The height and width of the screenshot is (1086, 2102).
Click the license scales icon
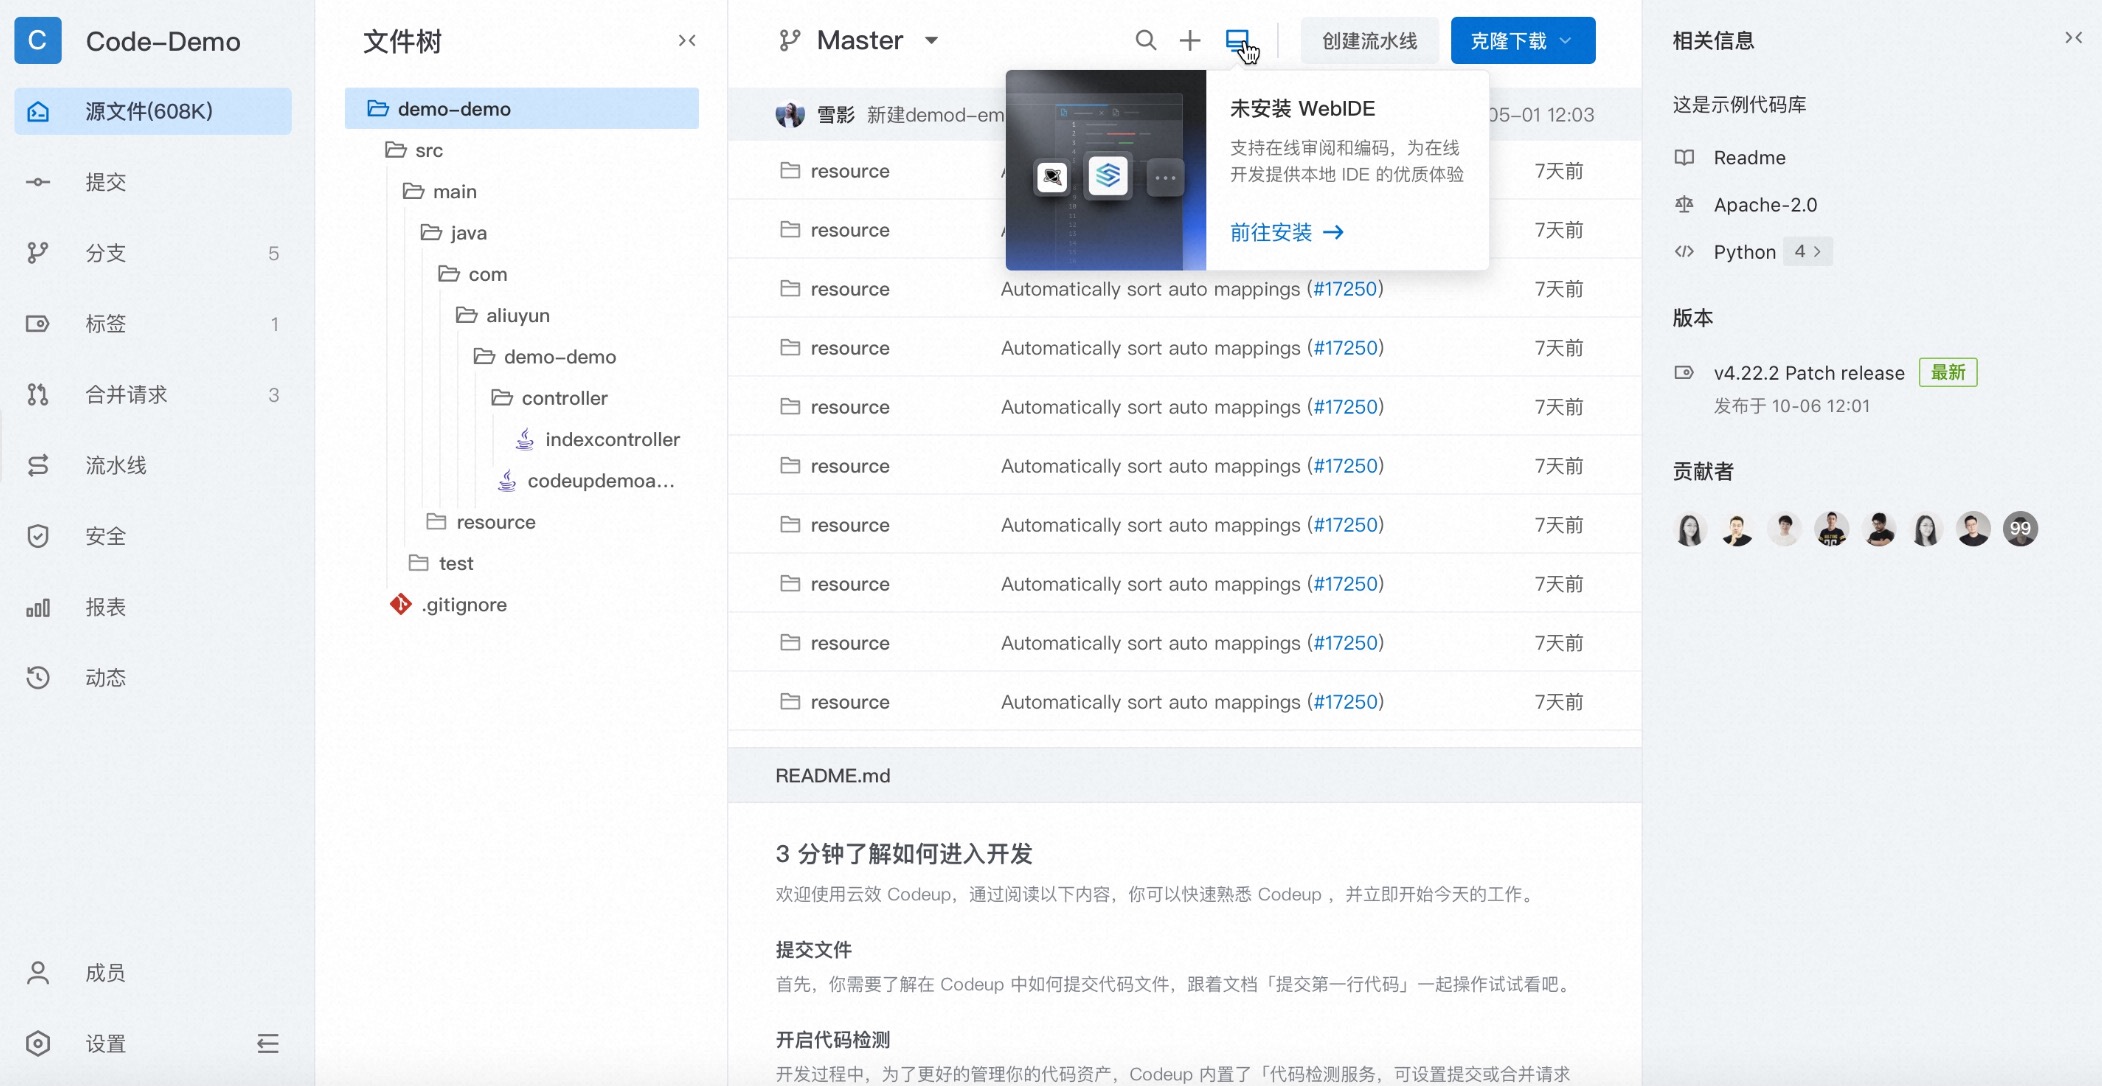click(x=1685, y=205)
